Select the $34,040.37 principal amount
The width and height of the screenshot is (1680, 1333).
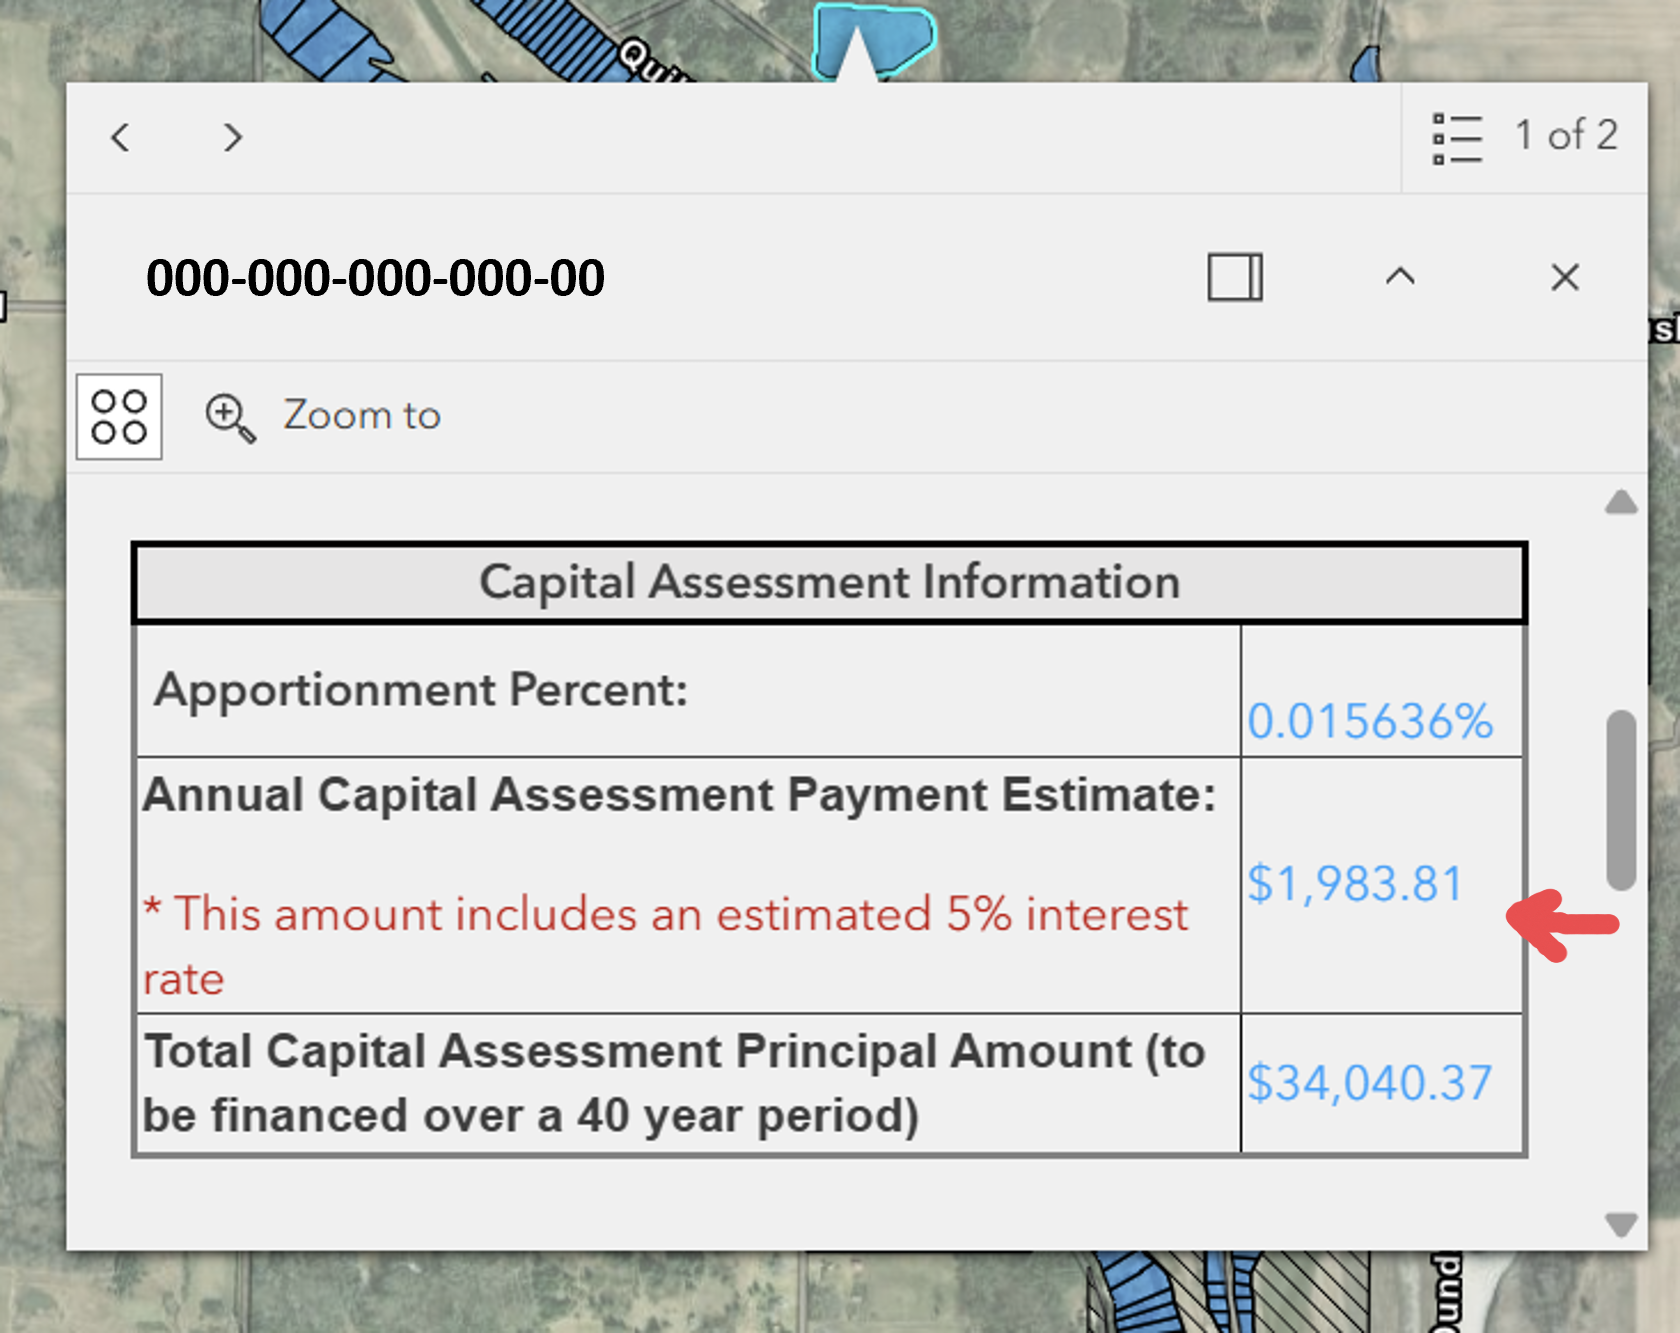pos(1369,1083)
